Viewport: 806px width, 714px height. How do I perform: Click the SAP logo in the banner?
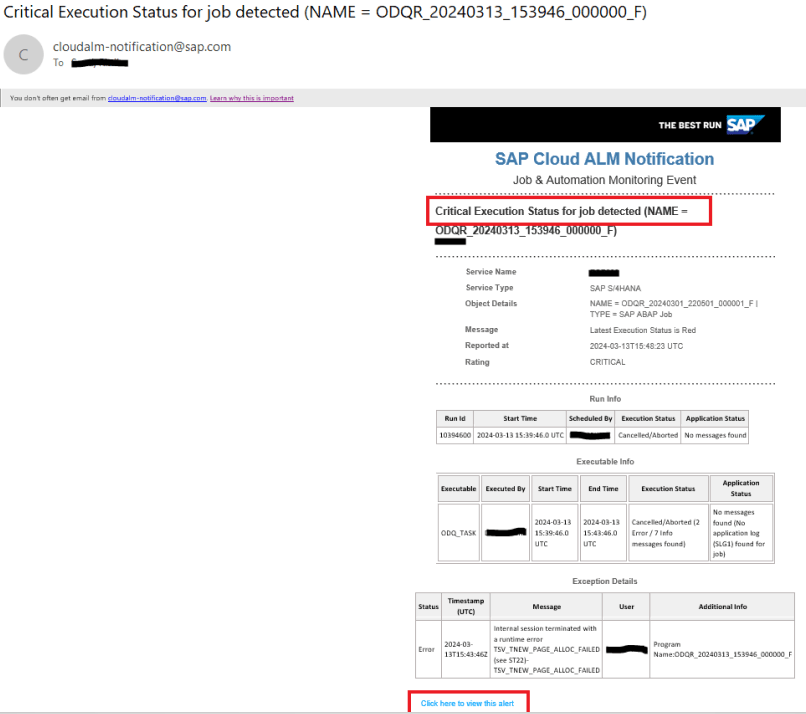coord(745,124)
